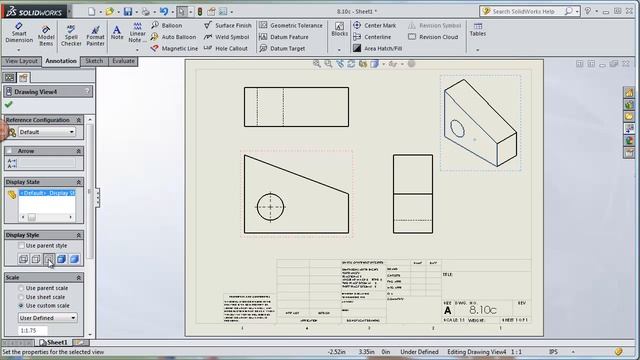Select Use custom scale option
Viewport: 640px width, 360px height.
[x=21, y=306]
